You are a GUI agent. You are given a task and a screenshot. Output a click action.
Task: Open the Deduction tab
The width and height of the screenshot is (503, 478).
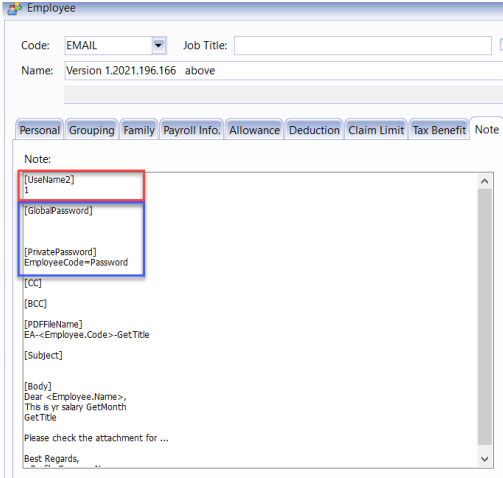(x=314, y=130)
